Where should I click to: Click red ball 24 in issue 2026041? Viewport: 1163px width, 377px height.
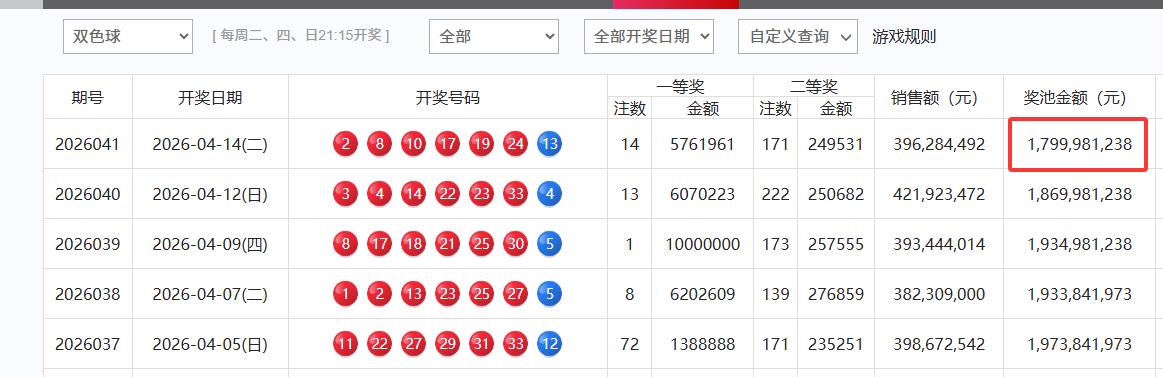coord(515,144)
